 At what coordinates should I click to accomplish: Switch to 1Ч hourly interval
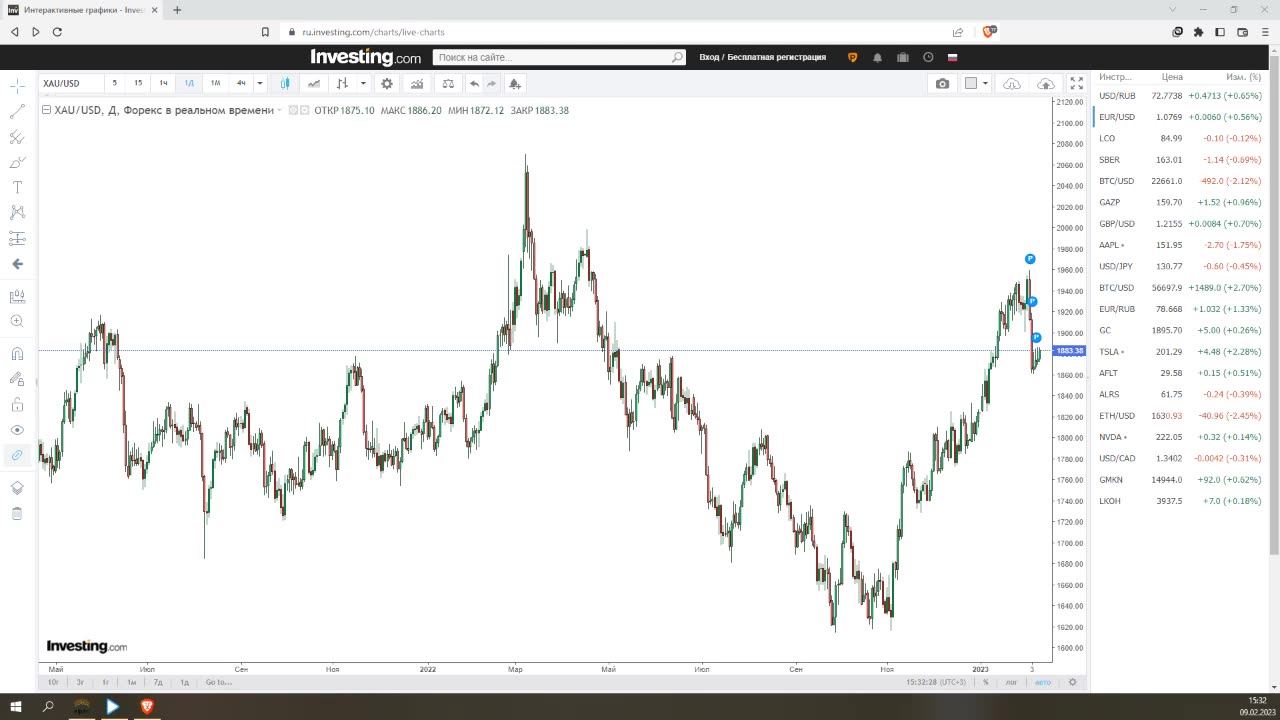pos(164,84)
